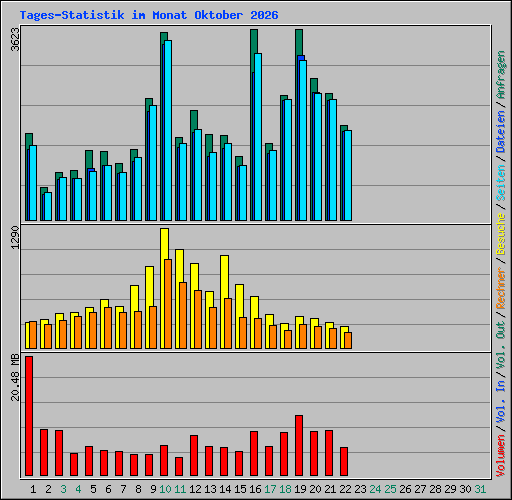Select day 15 on the x-axis
The image size is (512, 500).
240,489
